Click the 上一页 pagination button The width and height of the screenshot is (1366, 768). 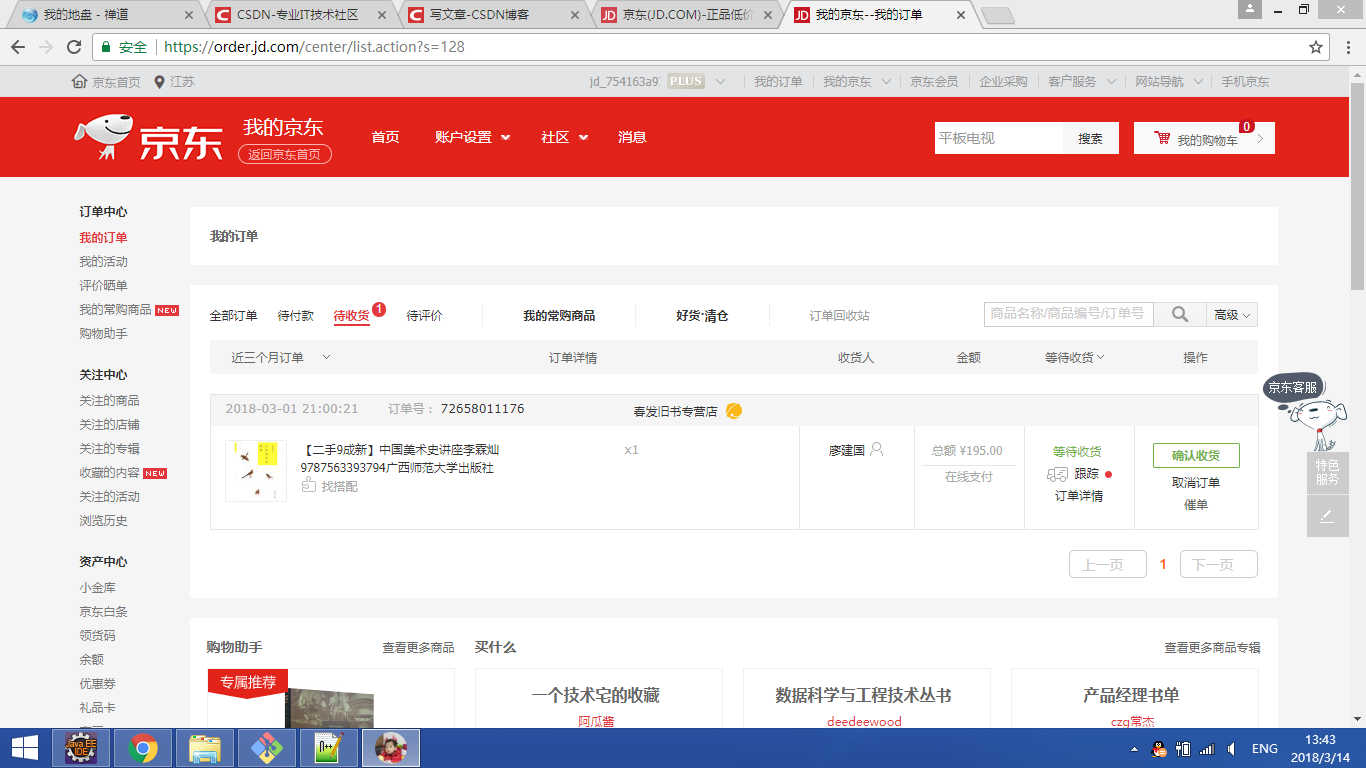point(1108,564)
